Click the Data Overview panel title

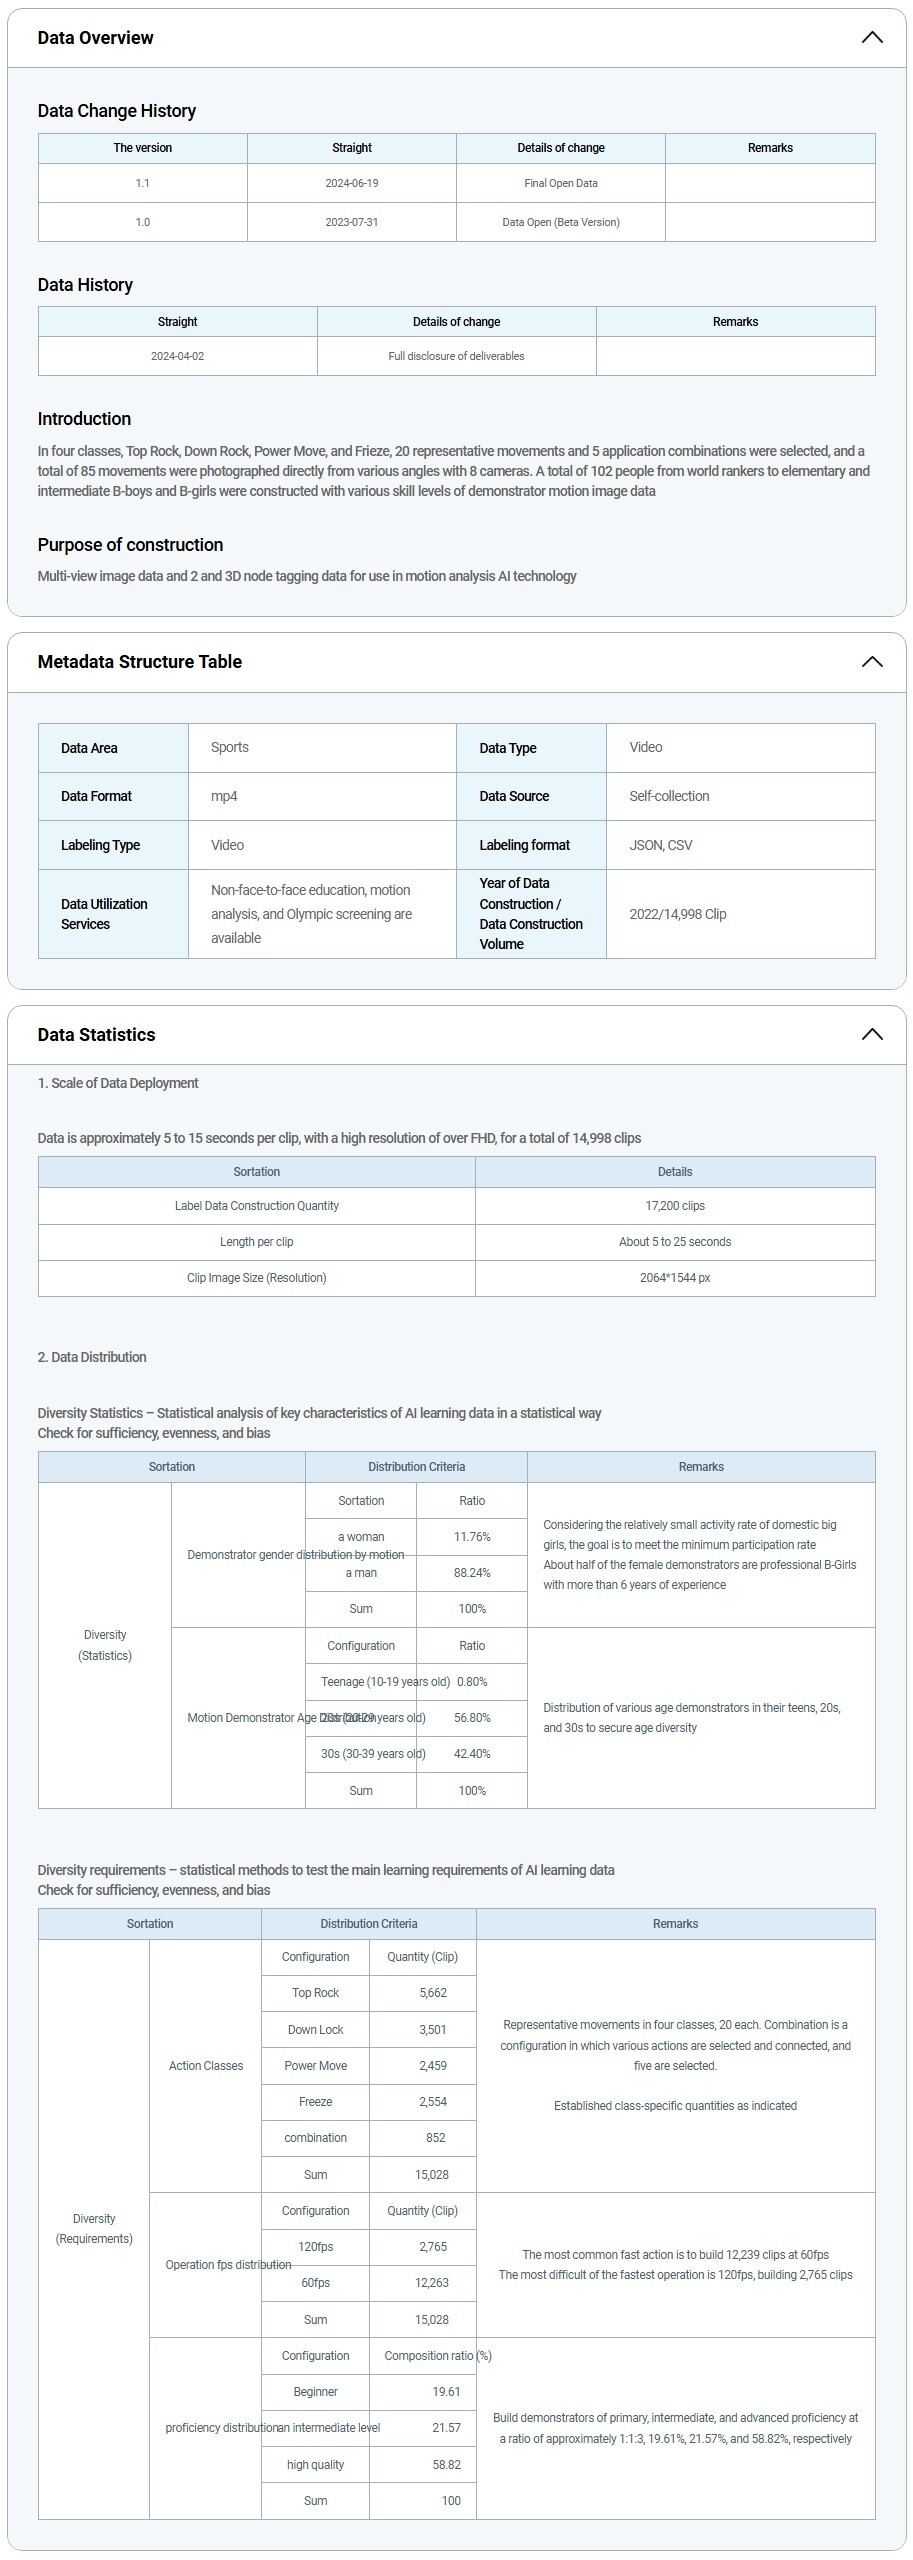click(x=95, y=38)
